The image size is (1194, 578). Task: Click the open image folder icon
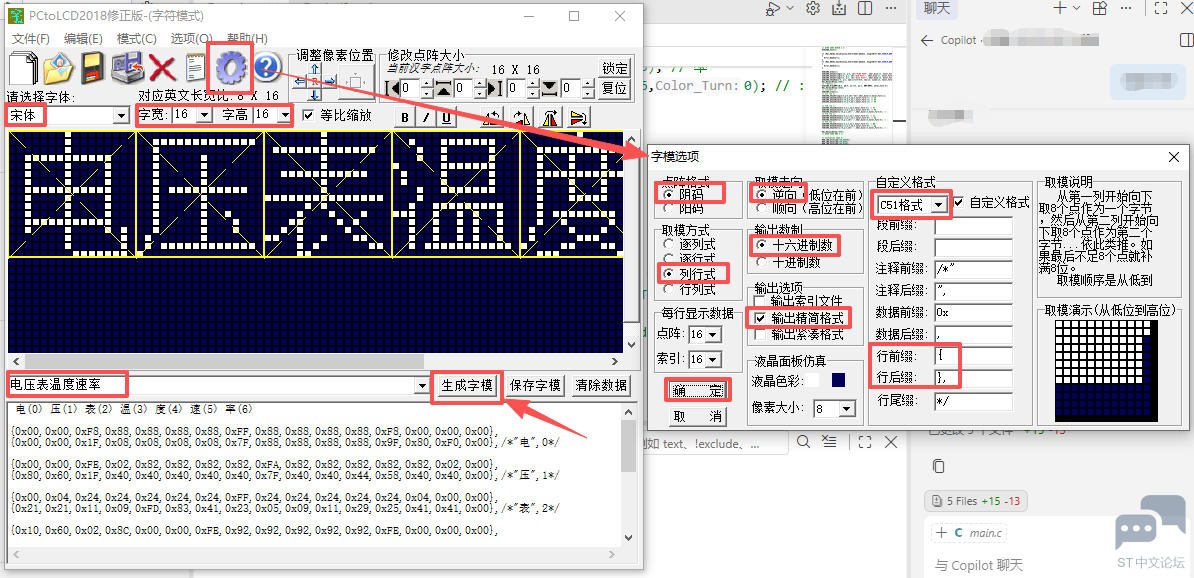[x=58, y=68]
